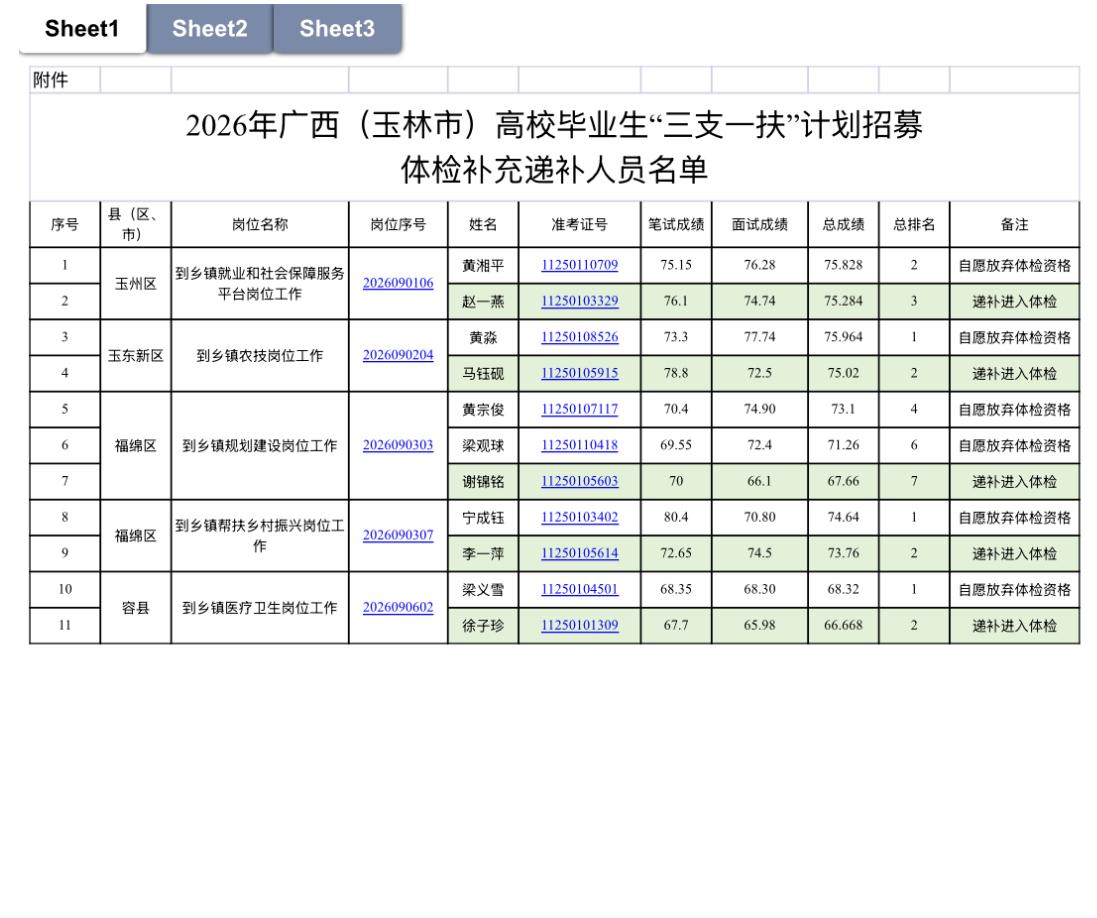The image size is (1097, 918).
Task: Click the 准考证号 column header
Action: coord(579,225)
